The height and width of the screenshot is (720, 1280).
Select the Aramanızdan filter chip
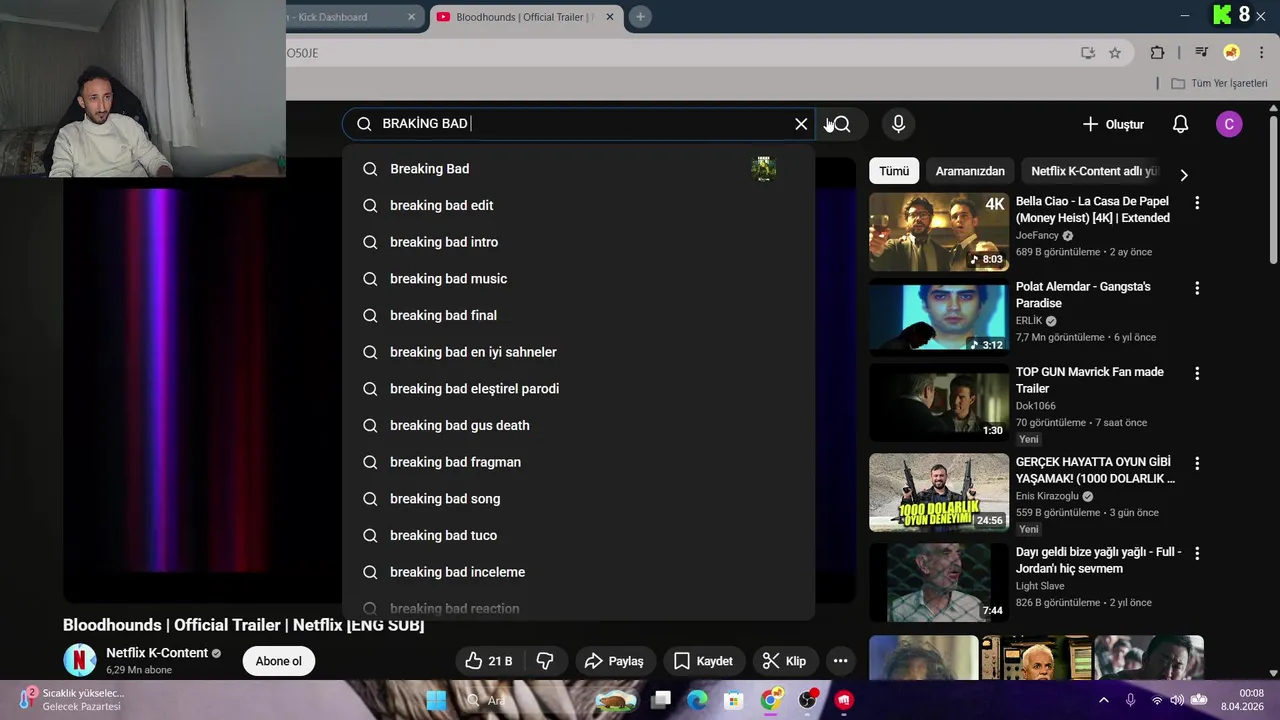tap(970, 171)
